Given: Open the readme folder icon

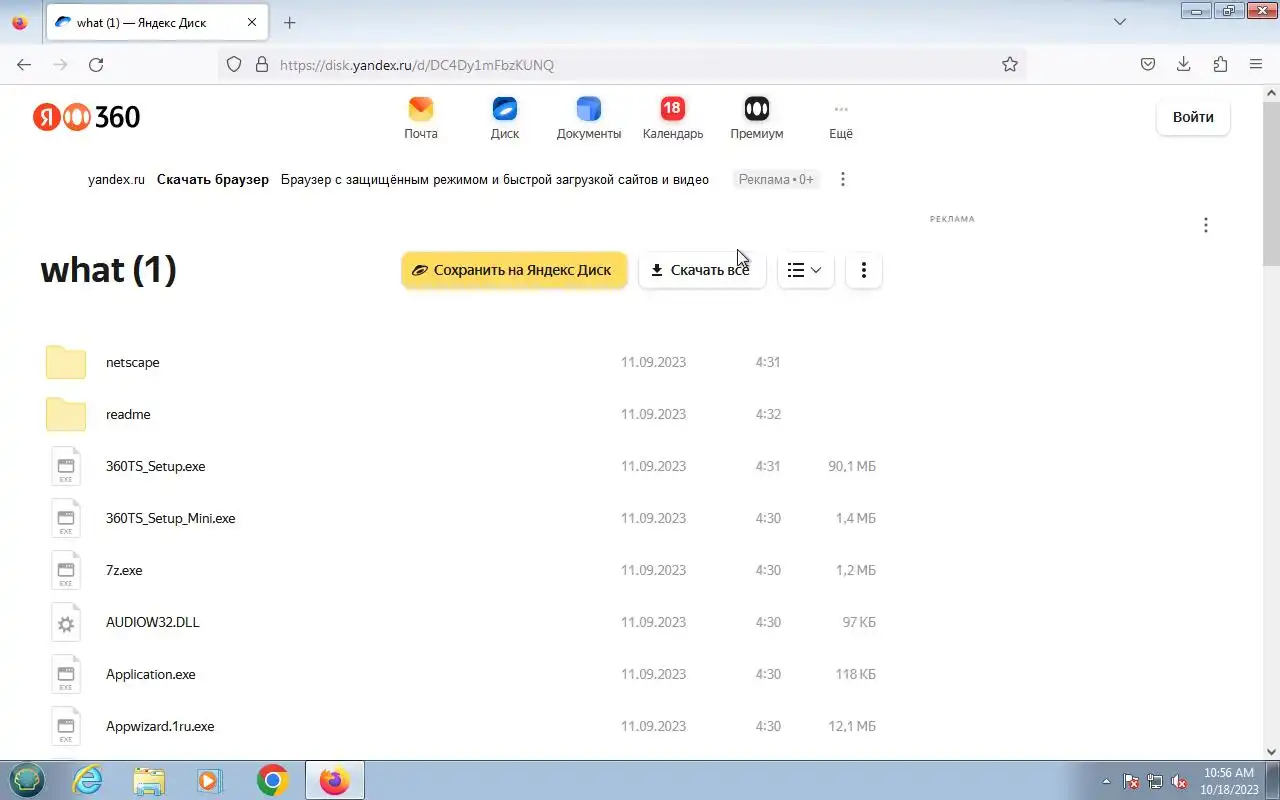Looking at the screenshot, I should (x=66, y=414).
